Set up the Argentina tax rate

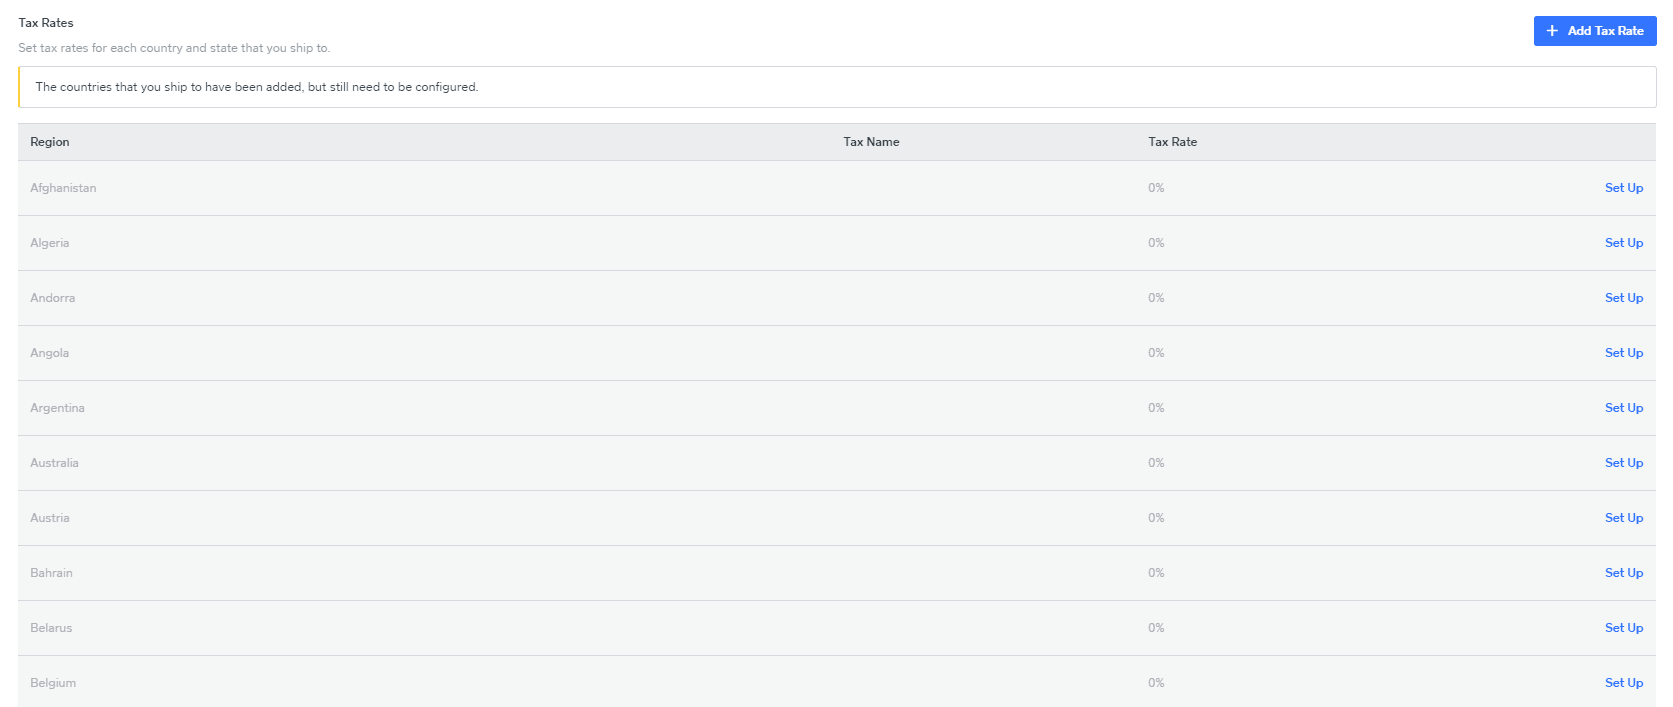click(x=1623, y=408)
